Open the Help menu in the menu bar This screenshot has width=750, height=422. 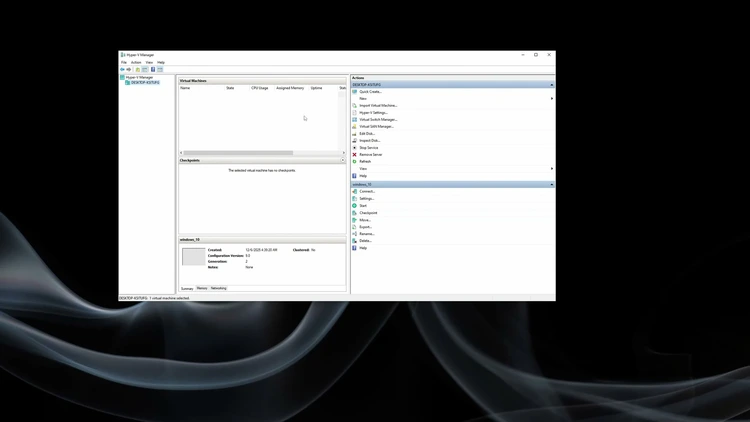pyautogui.click(x=161, y=62)
